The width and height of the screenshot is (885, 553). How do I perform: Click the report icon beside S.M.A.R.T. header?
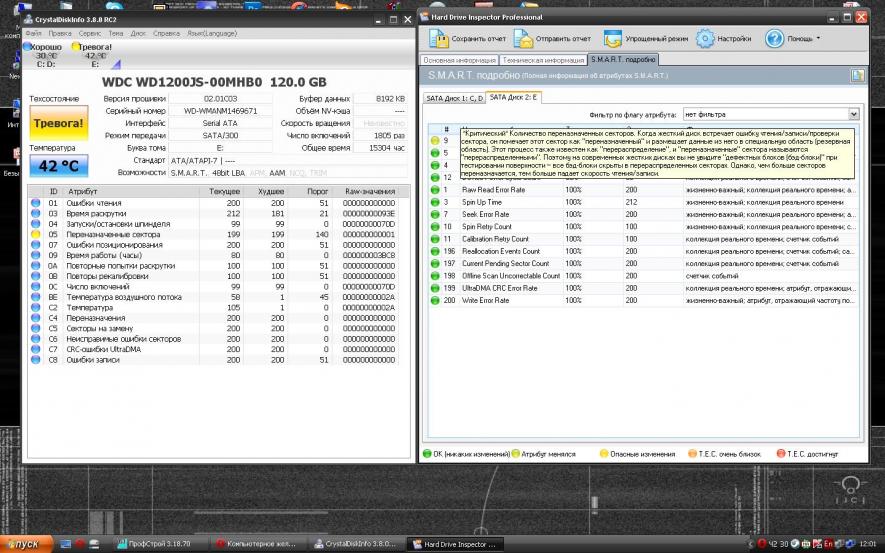coord(857,76)
